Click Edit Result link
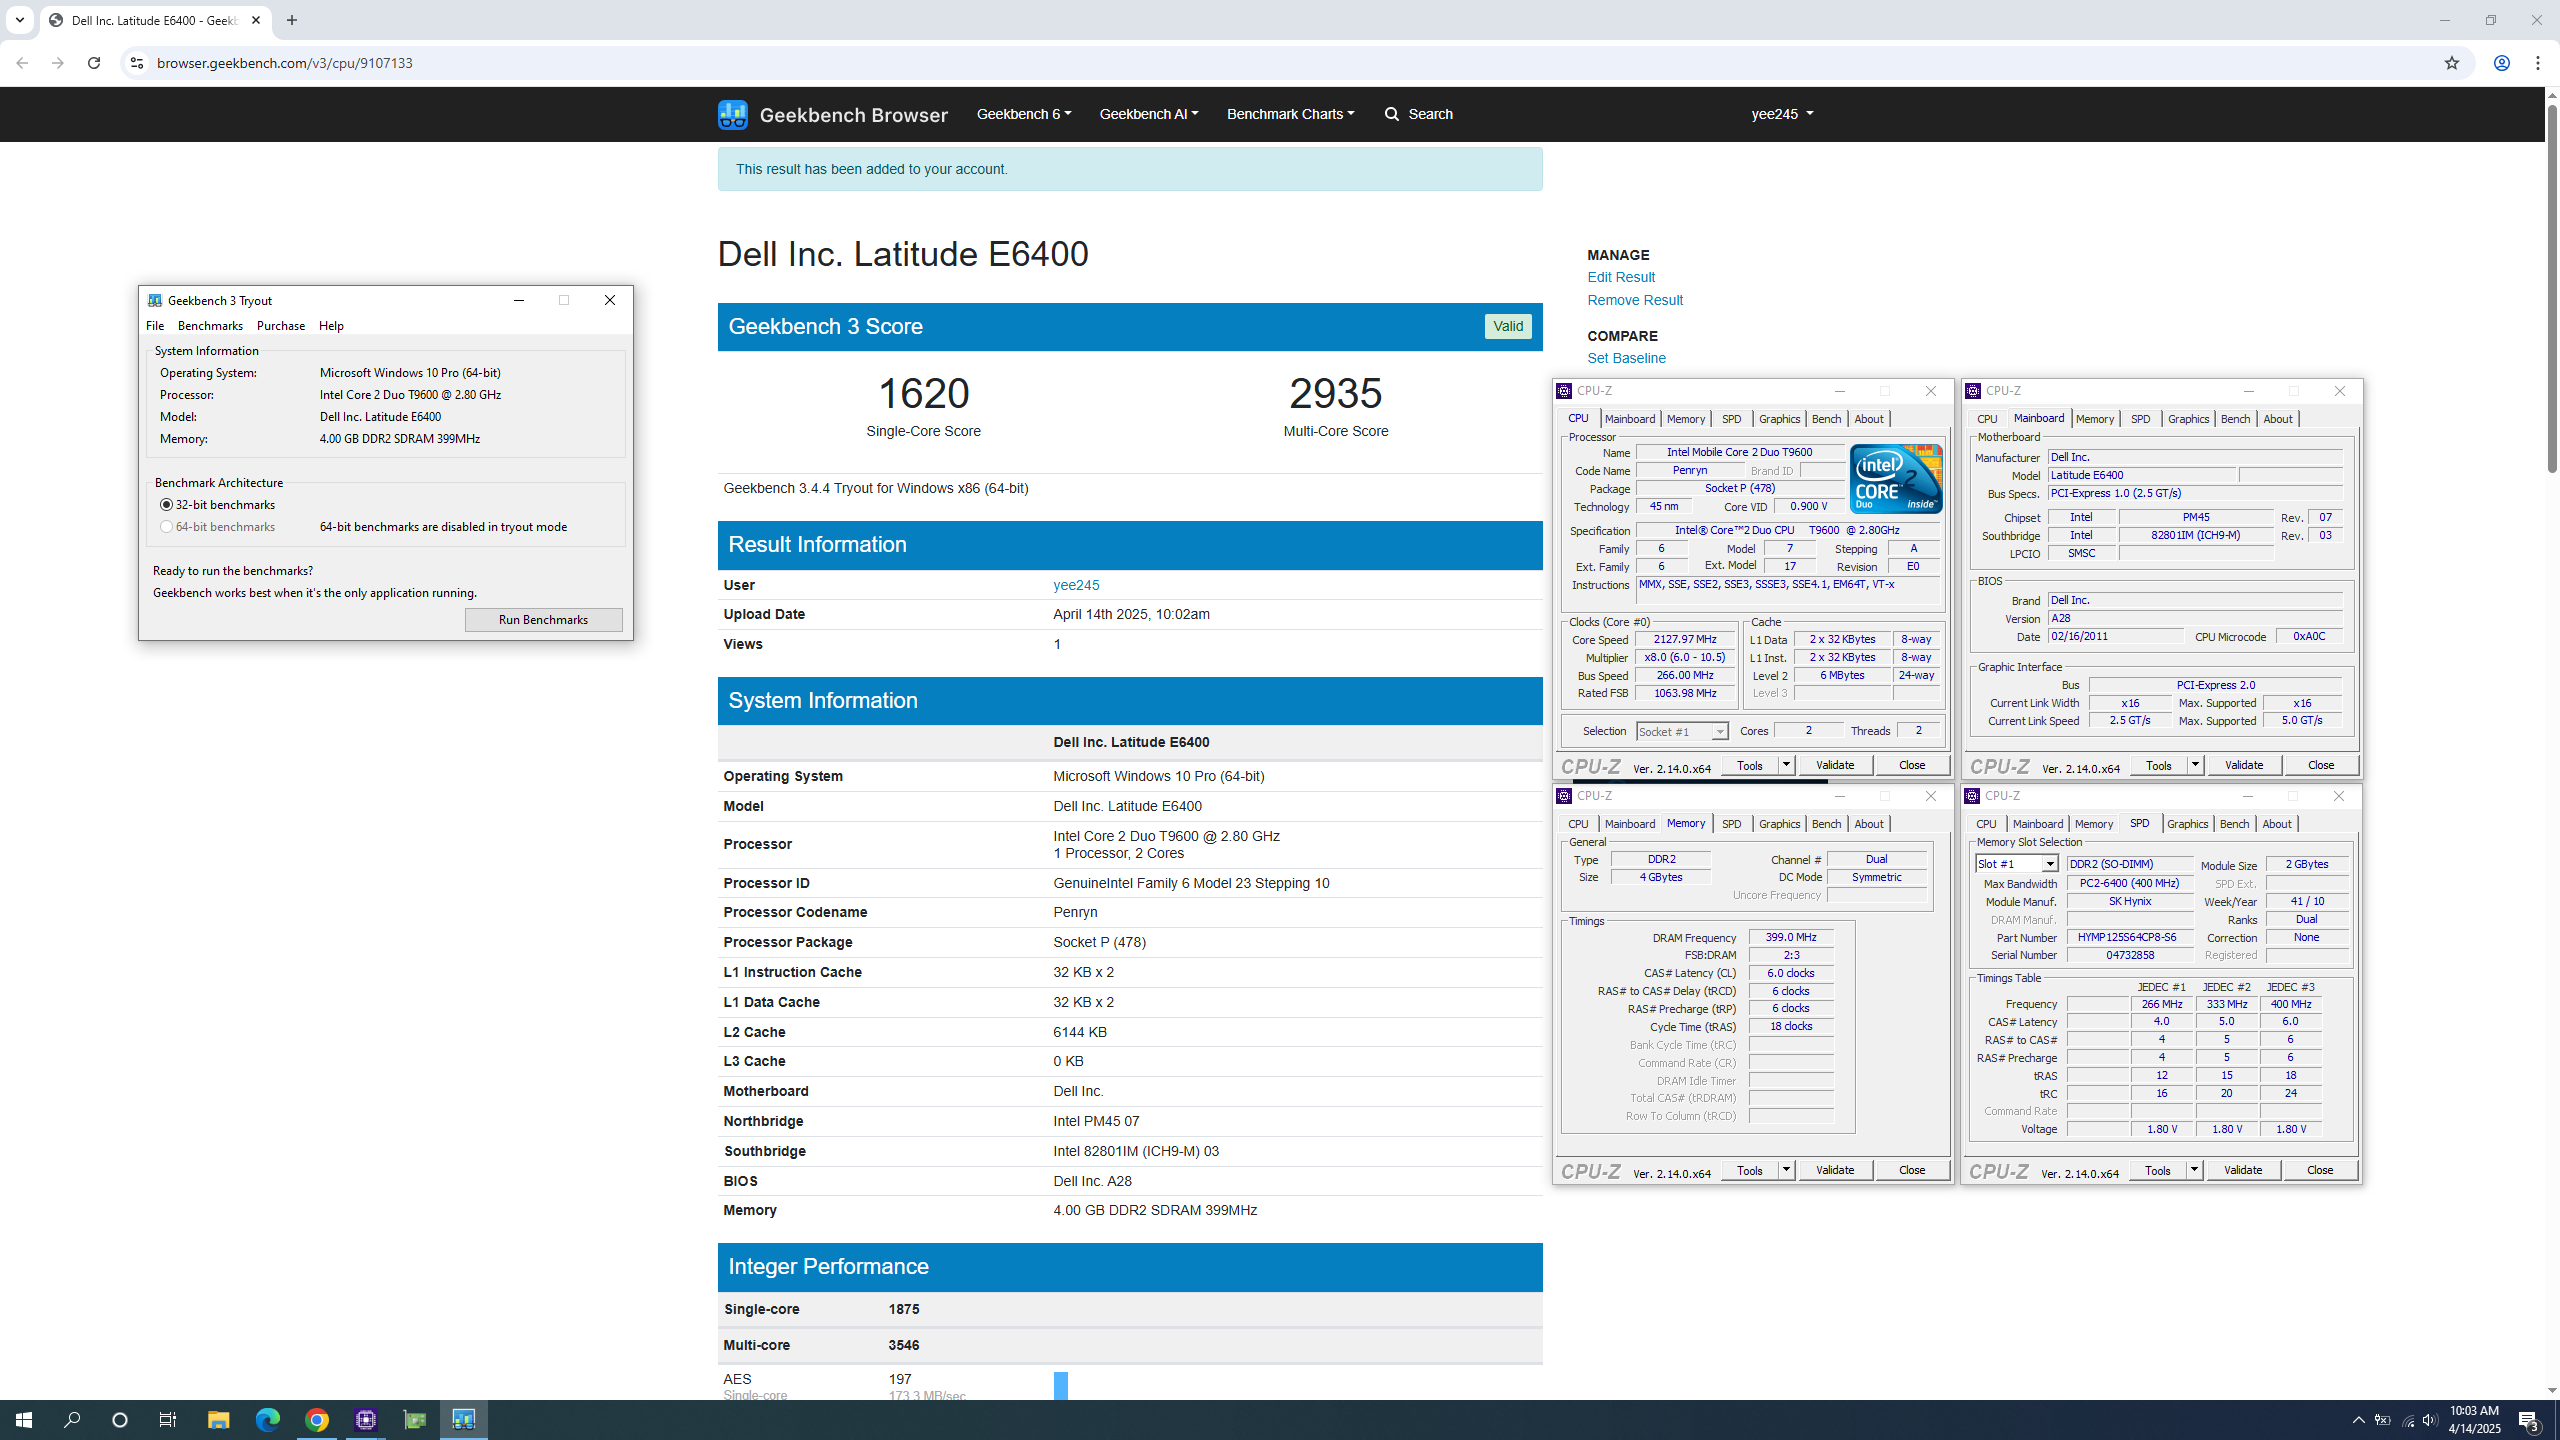 point(1621,277)
